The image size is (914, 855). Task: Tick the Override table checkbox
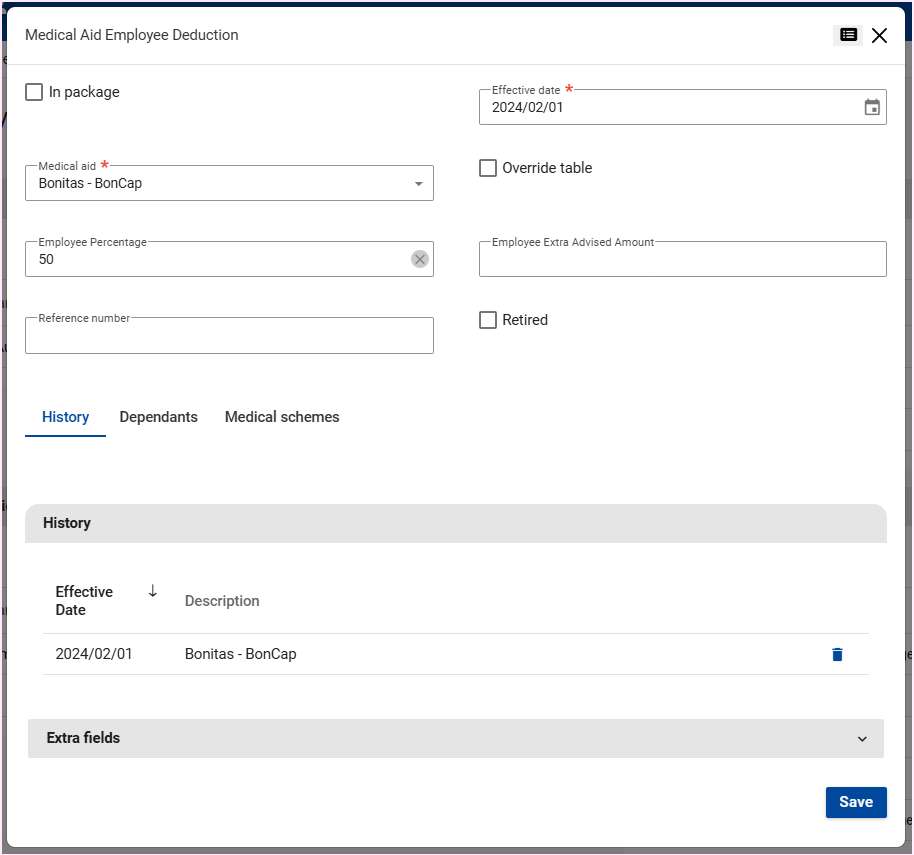(x=488, y=169)
